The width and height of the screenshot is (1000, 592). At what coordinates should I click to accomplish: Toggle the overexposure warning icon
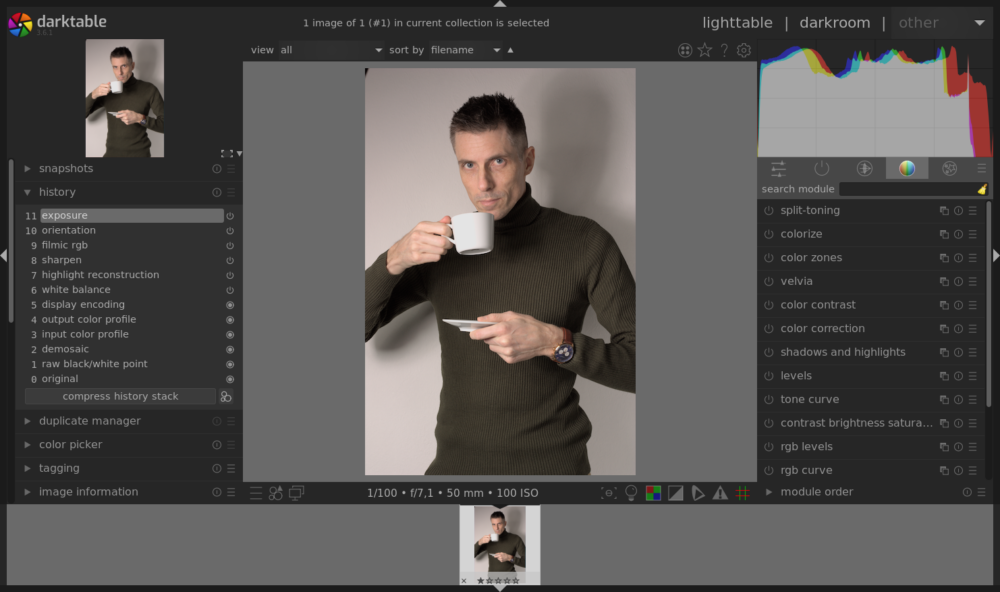pos(675,492)
